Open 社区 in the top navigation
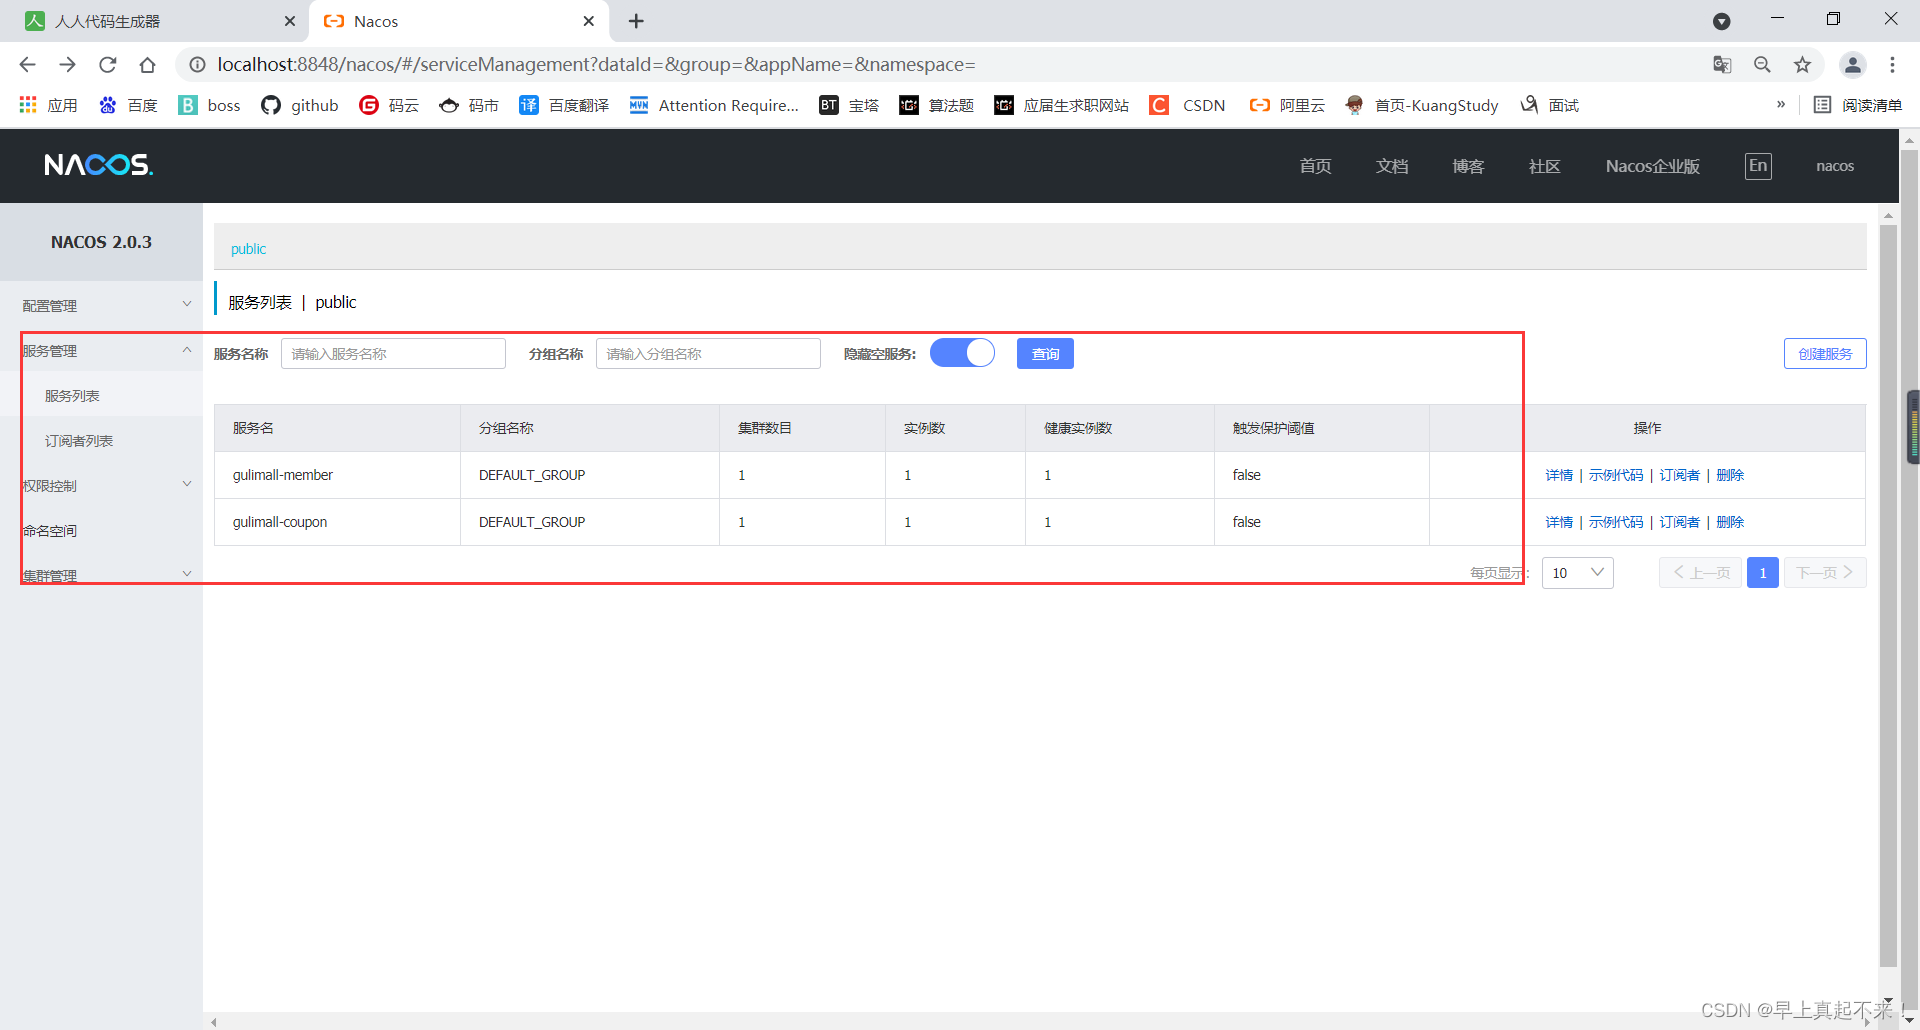 pyautogui.click(x=1544, y=166)
